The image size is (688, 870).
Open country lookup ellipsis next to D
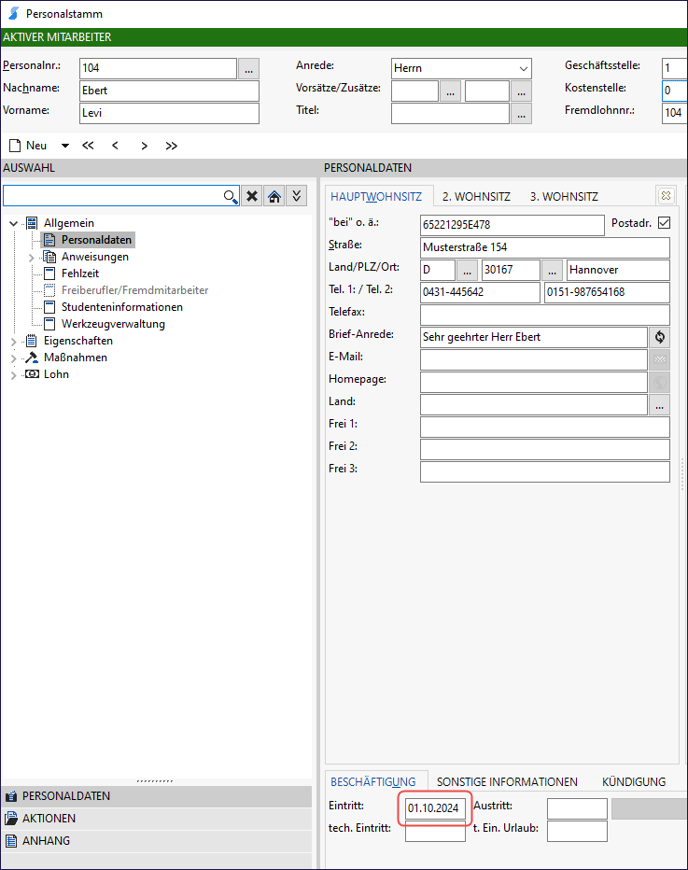467,270
